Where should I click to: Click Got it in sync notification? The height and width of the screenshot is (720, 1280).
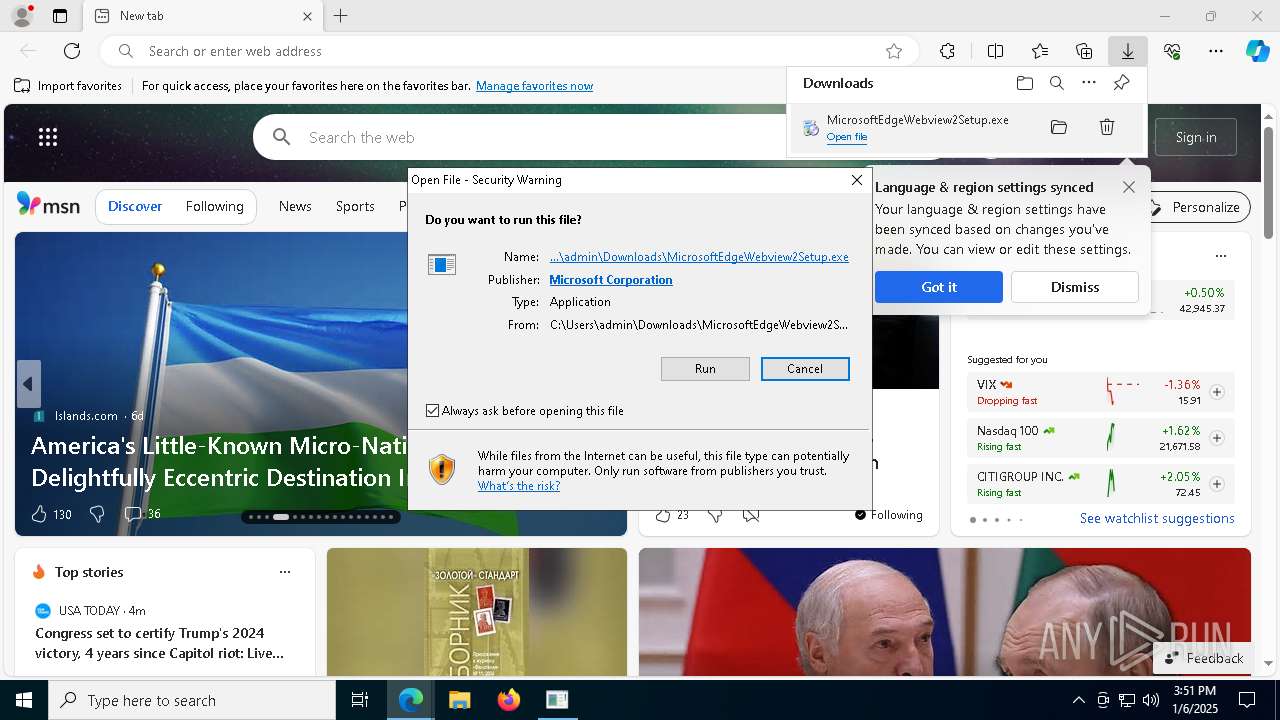938,287
